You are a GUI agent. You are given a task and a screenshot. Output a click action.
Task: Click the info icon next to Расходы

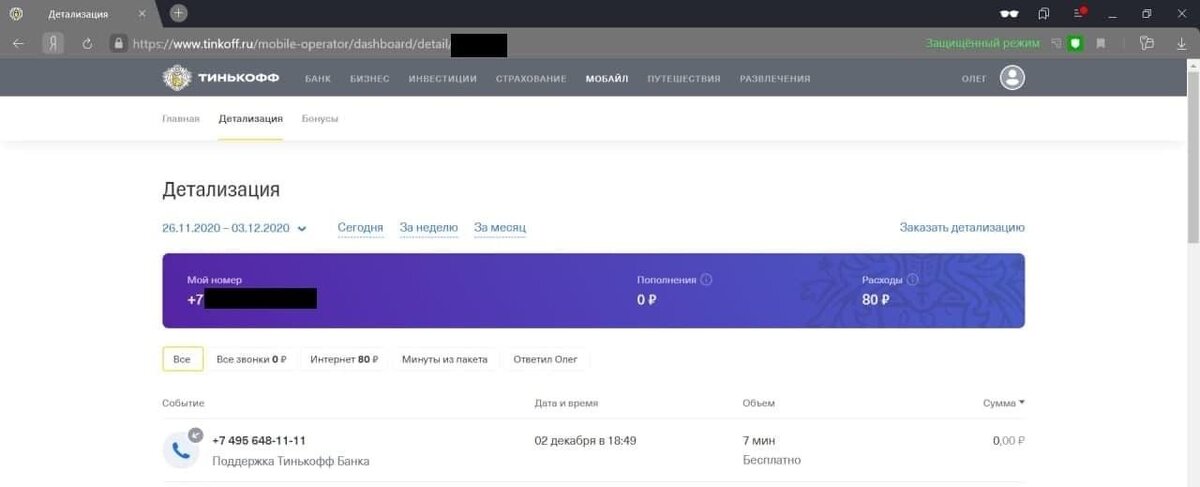(912, 280)
